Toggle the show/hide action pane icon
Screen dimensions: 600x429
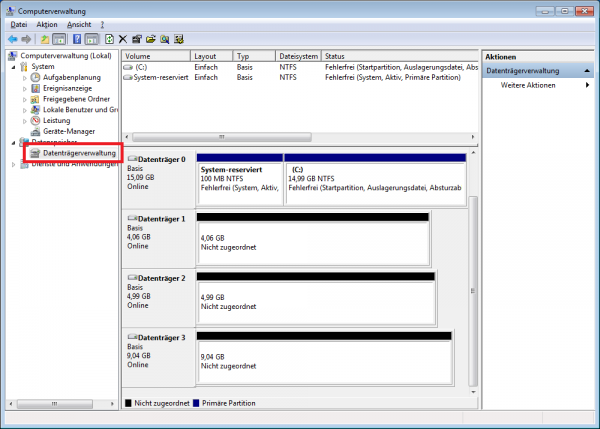92,39
